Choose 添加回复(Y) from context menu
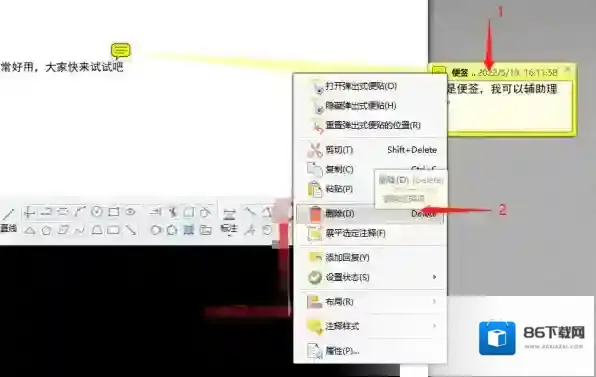This screenshot has height=377, width=596. pos(370,258)
